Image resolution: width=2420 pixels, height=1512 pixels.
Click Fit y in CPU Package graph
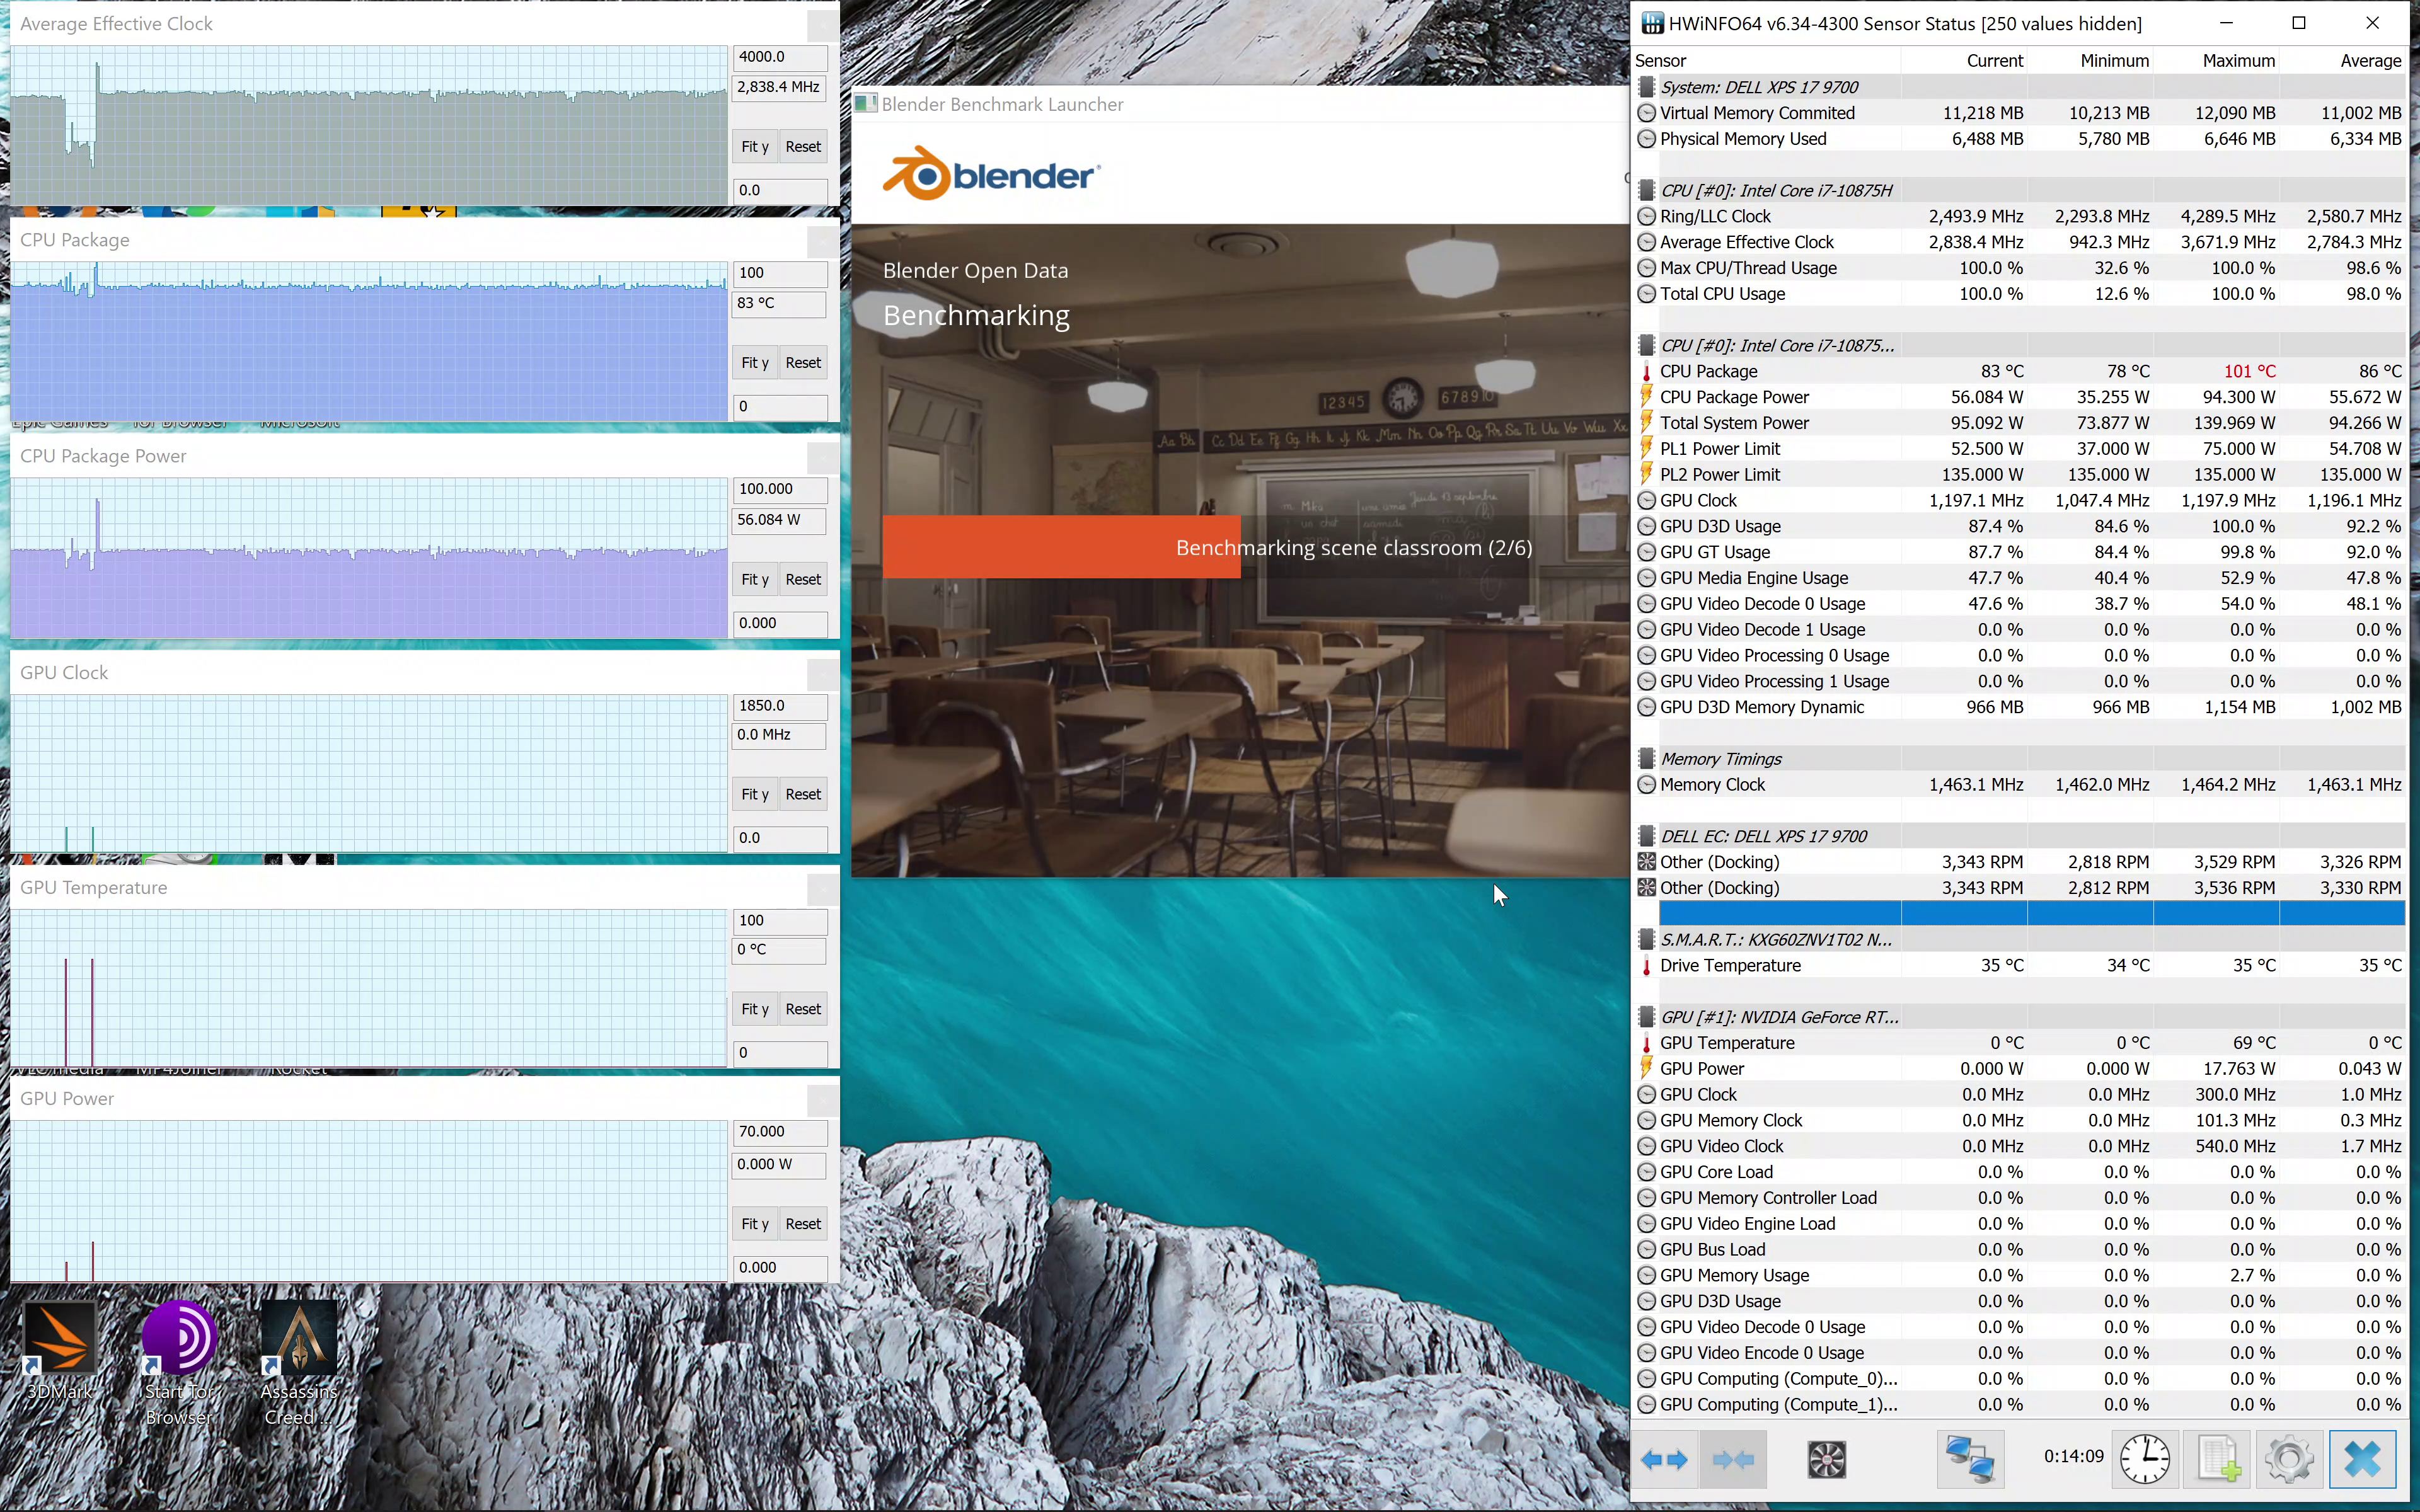(x=755, y=363)
